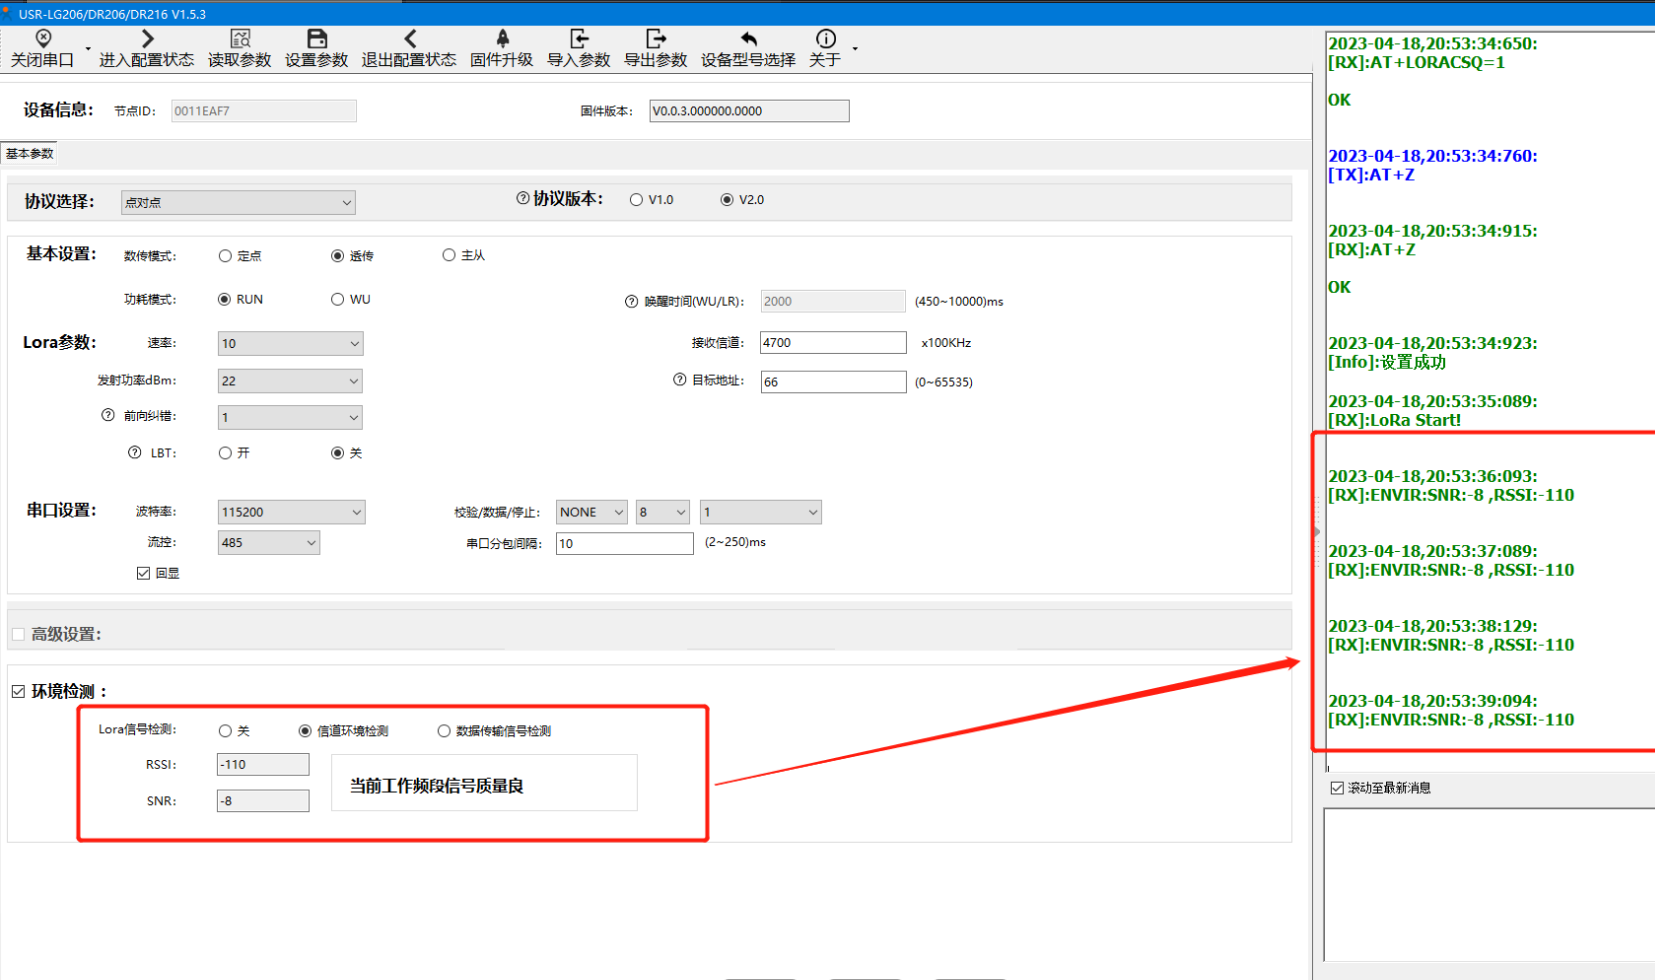Click the 接收信道 input field

click(832, 343)
